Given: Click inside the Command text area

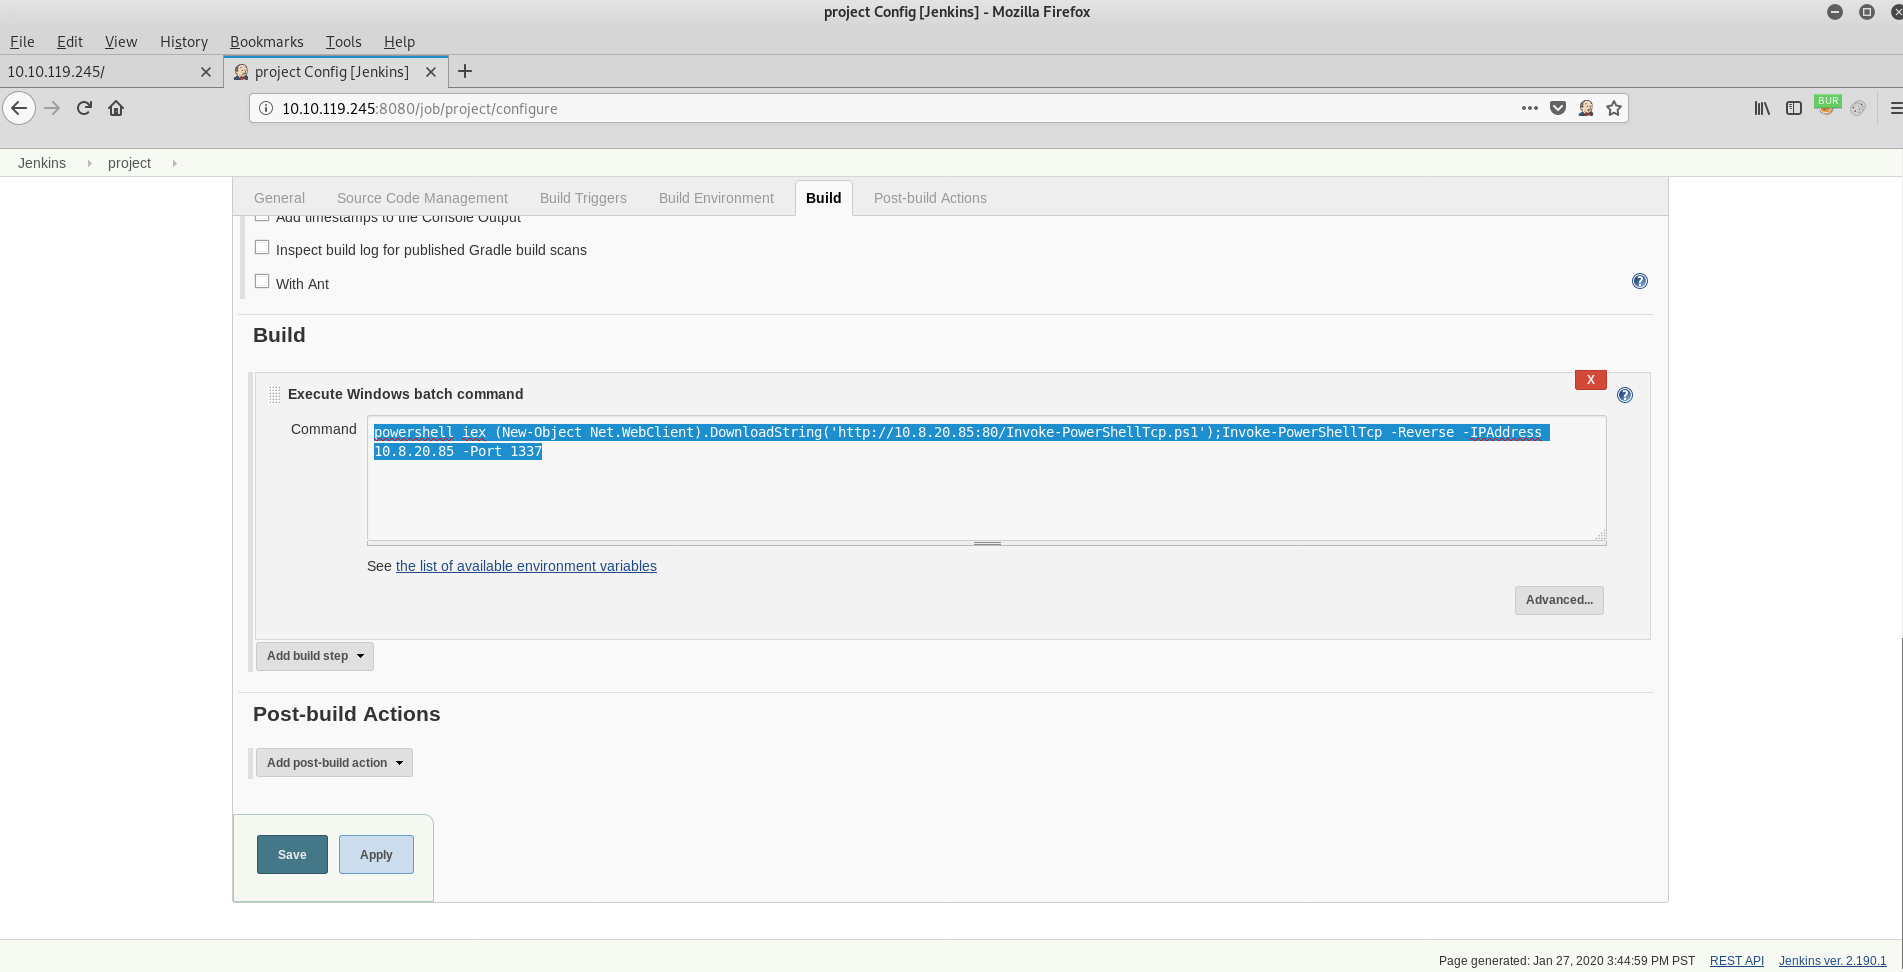Looking at the screenshot, I should (x=986, y=478).
